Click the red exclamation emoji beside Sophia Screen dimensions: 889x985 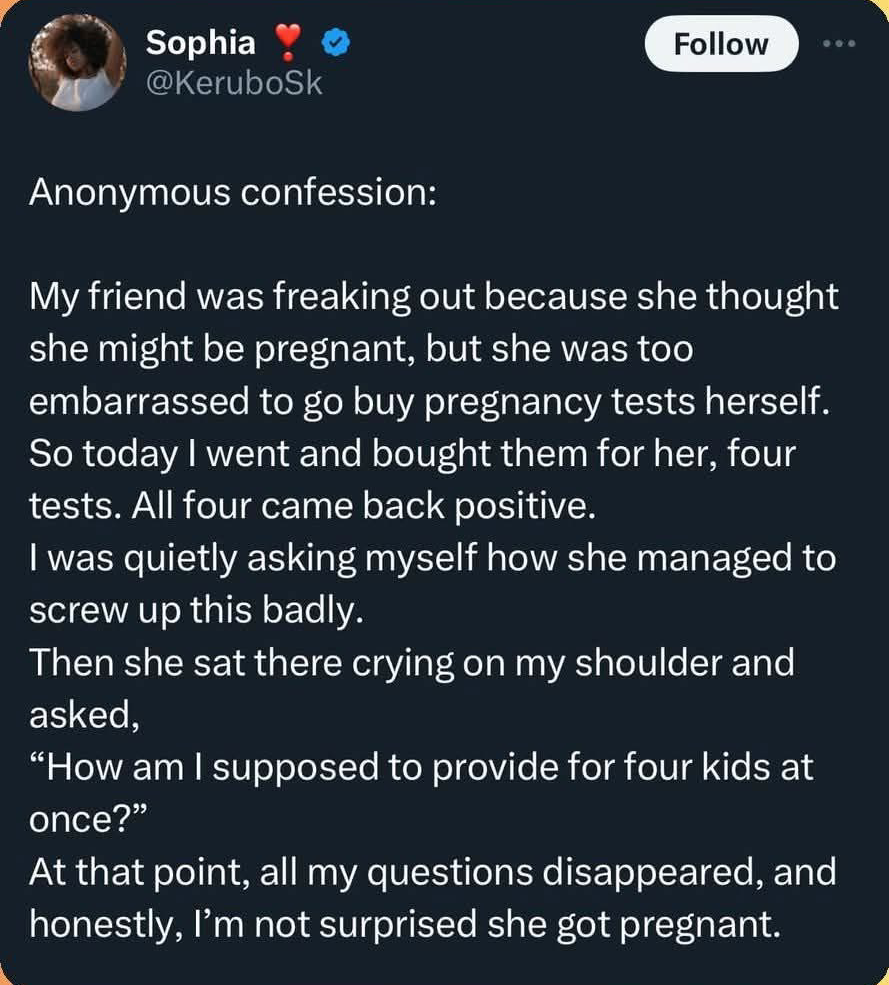click(x=290, y=43)
